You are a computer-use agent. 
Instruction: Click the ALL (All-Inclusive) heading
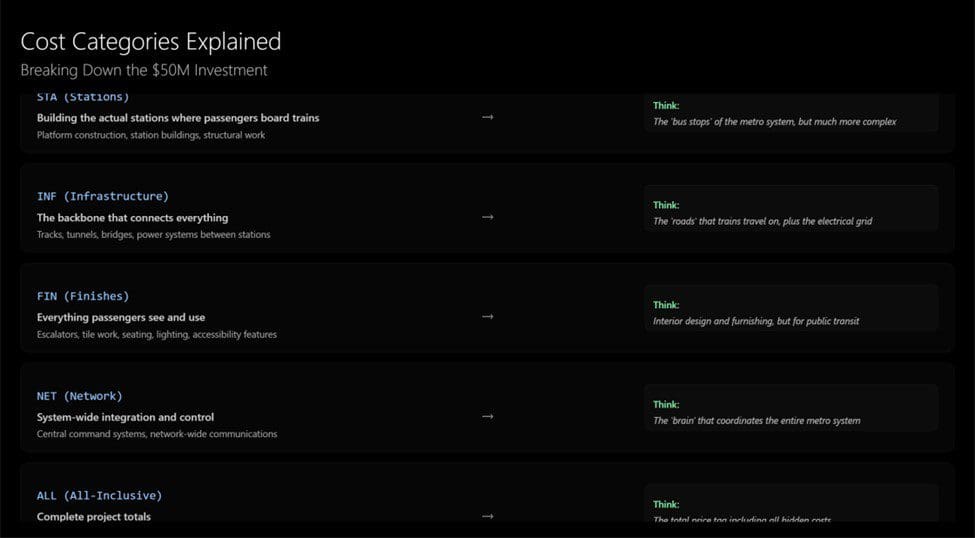99,495
